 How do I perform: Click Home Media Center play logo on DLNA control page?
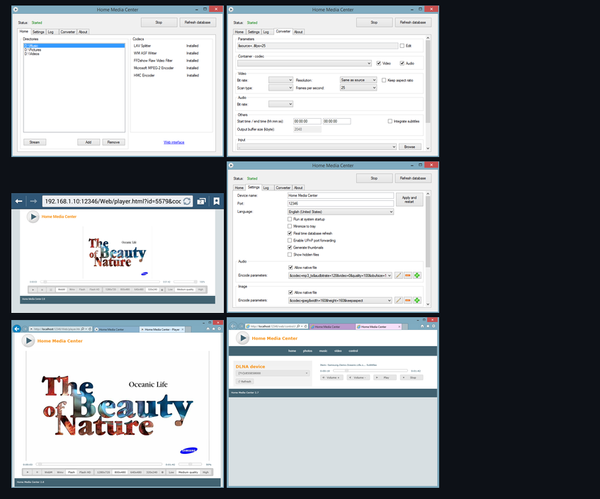pos(242,338)
